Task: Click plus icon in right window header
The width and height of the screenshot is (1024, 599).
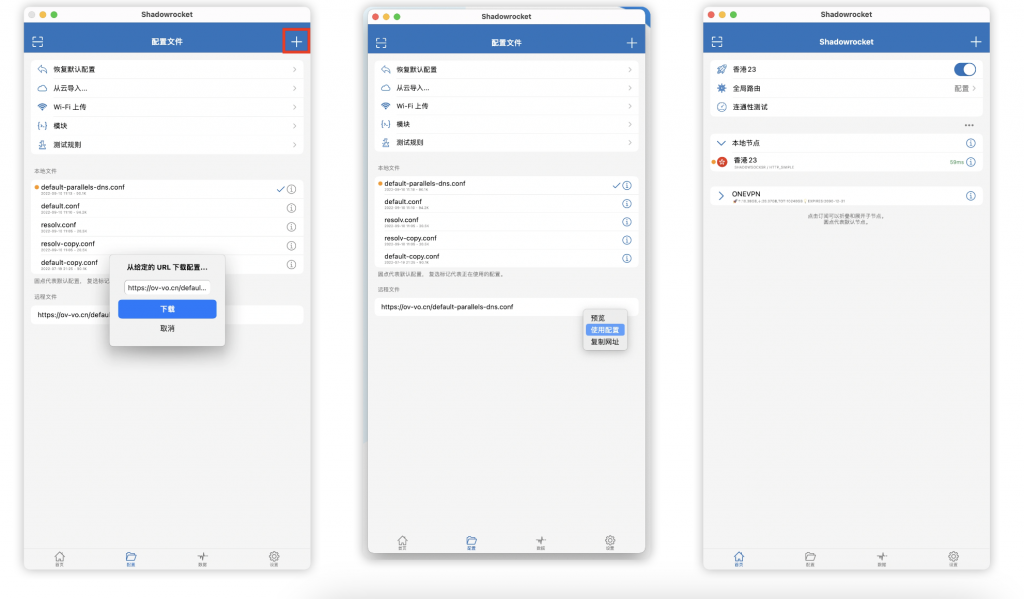Action: coord(976,42)
